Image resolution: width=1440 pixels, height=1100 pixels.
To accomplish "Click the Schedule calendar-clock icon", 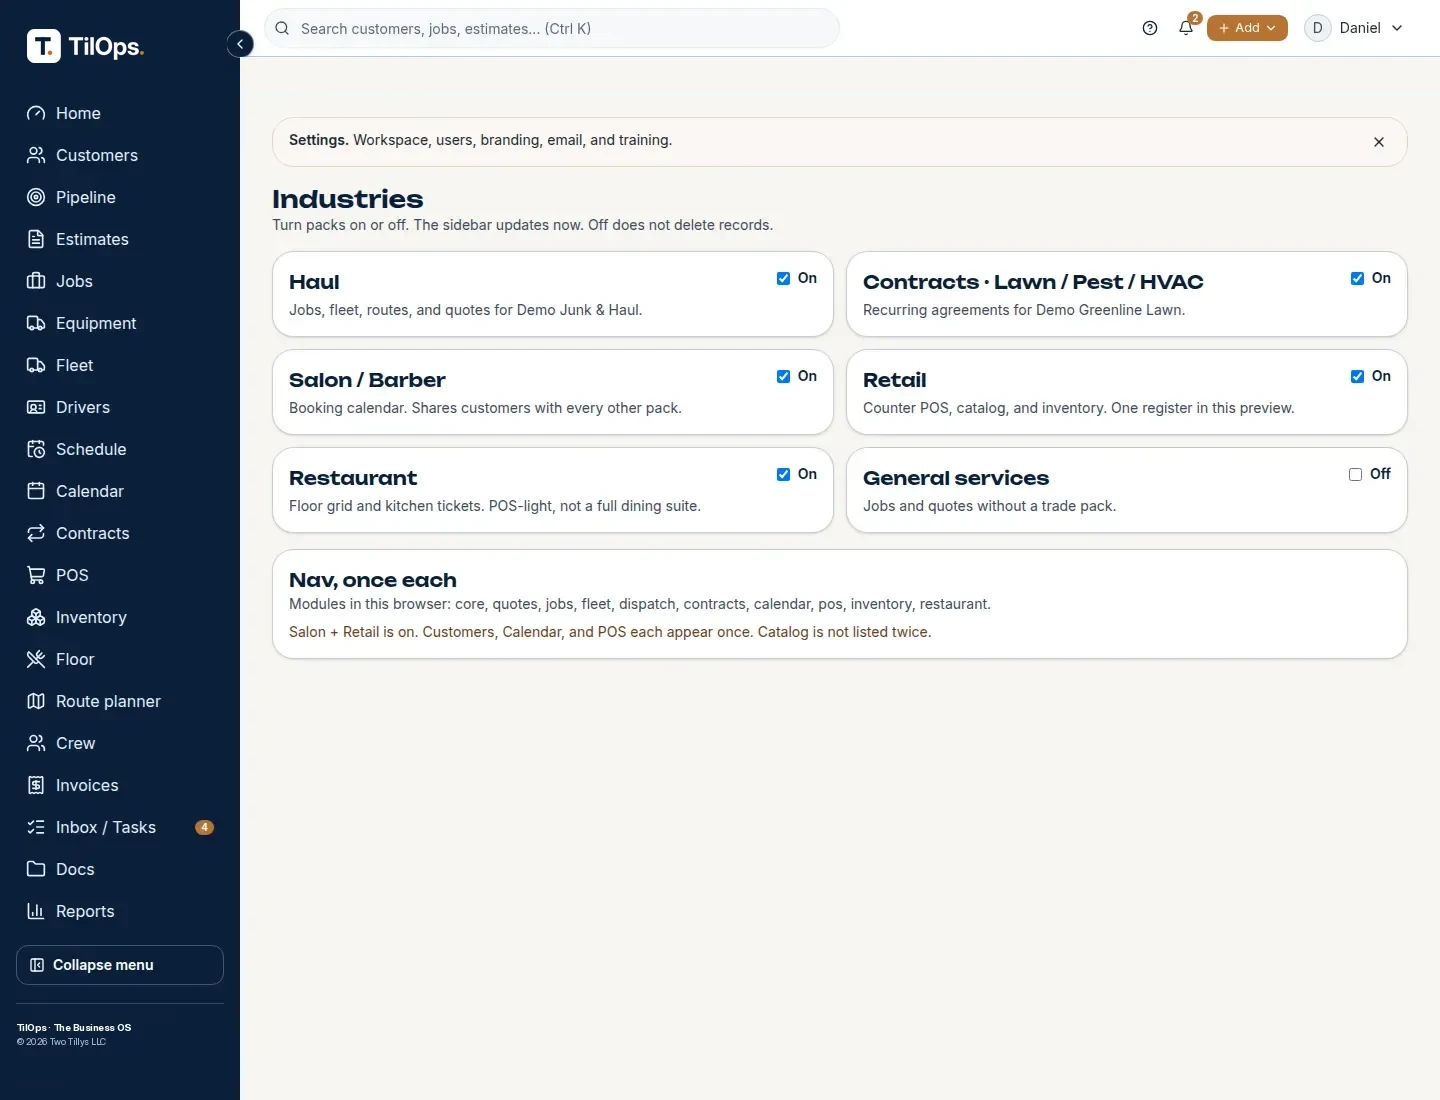I will [36, 449].
